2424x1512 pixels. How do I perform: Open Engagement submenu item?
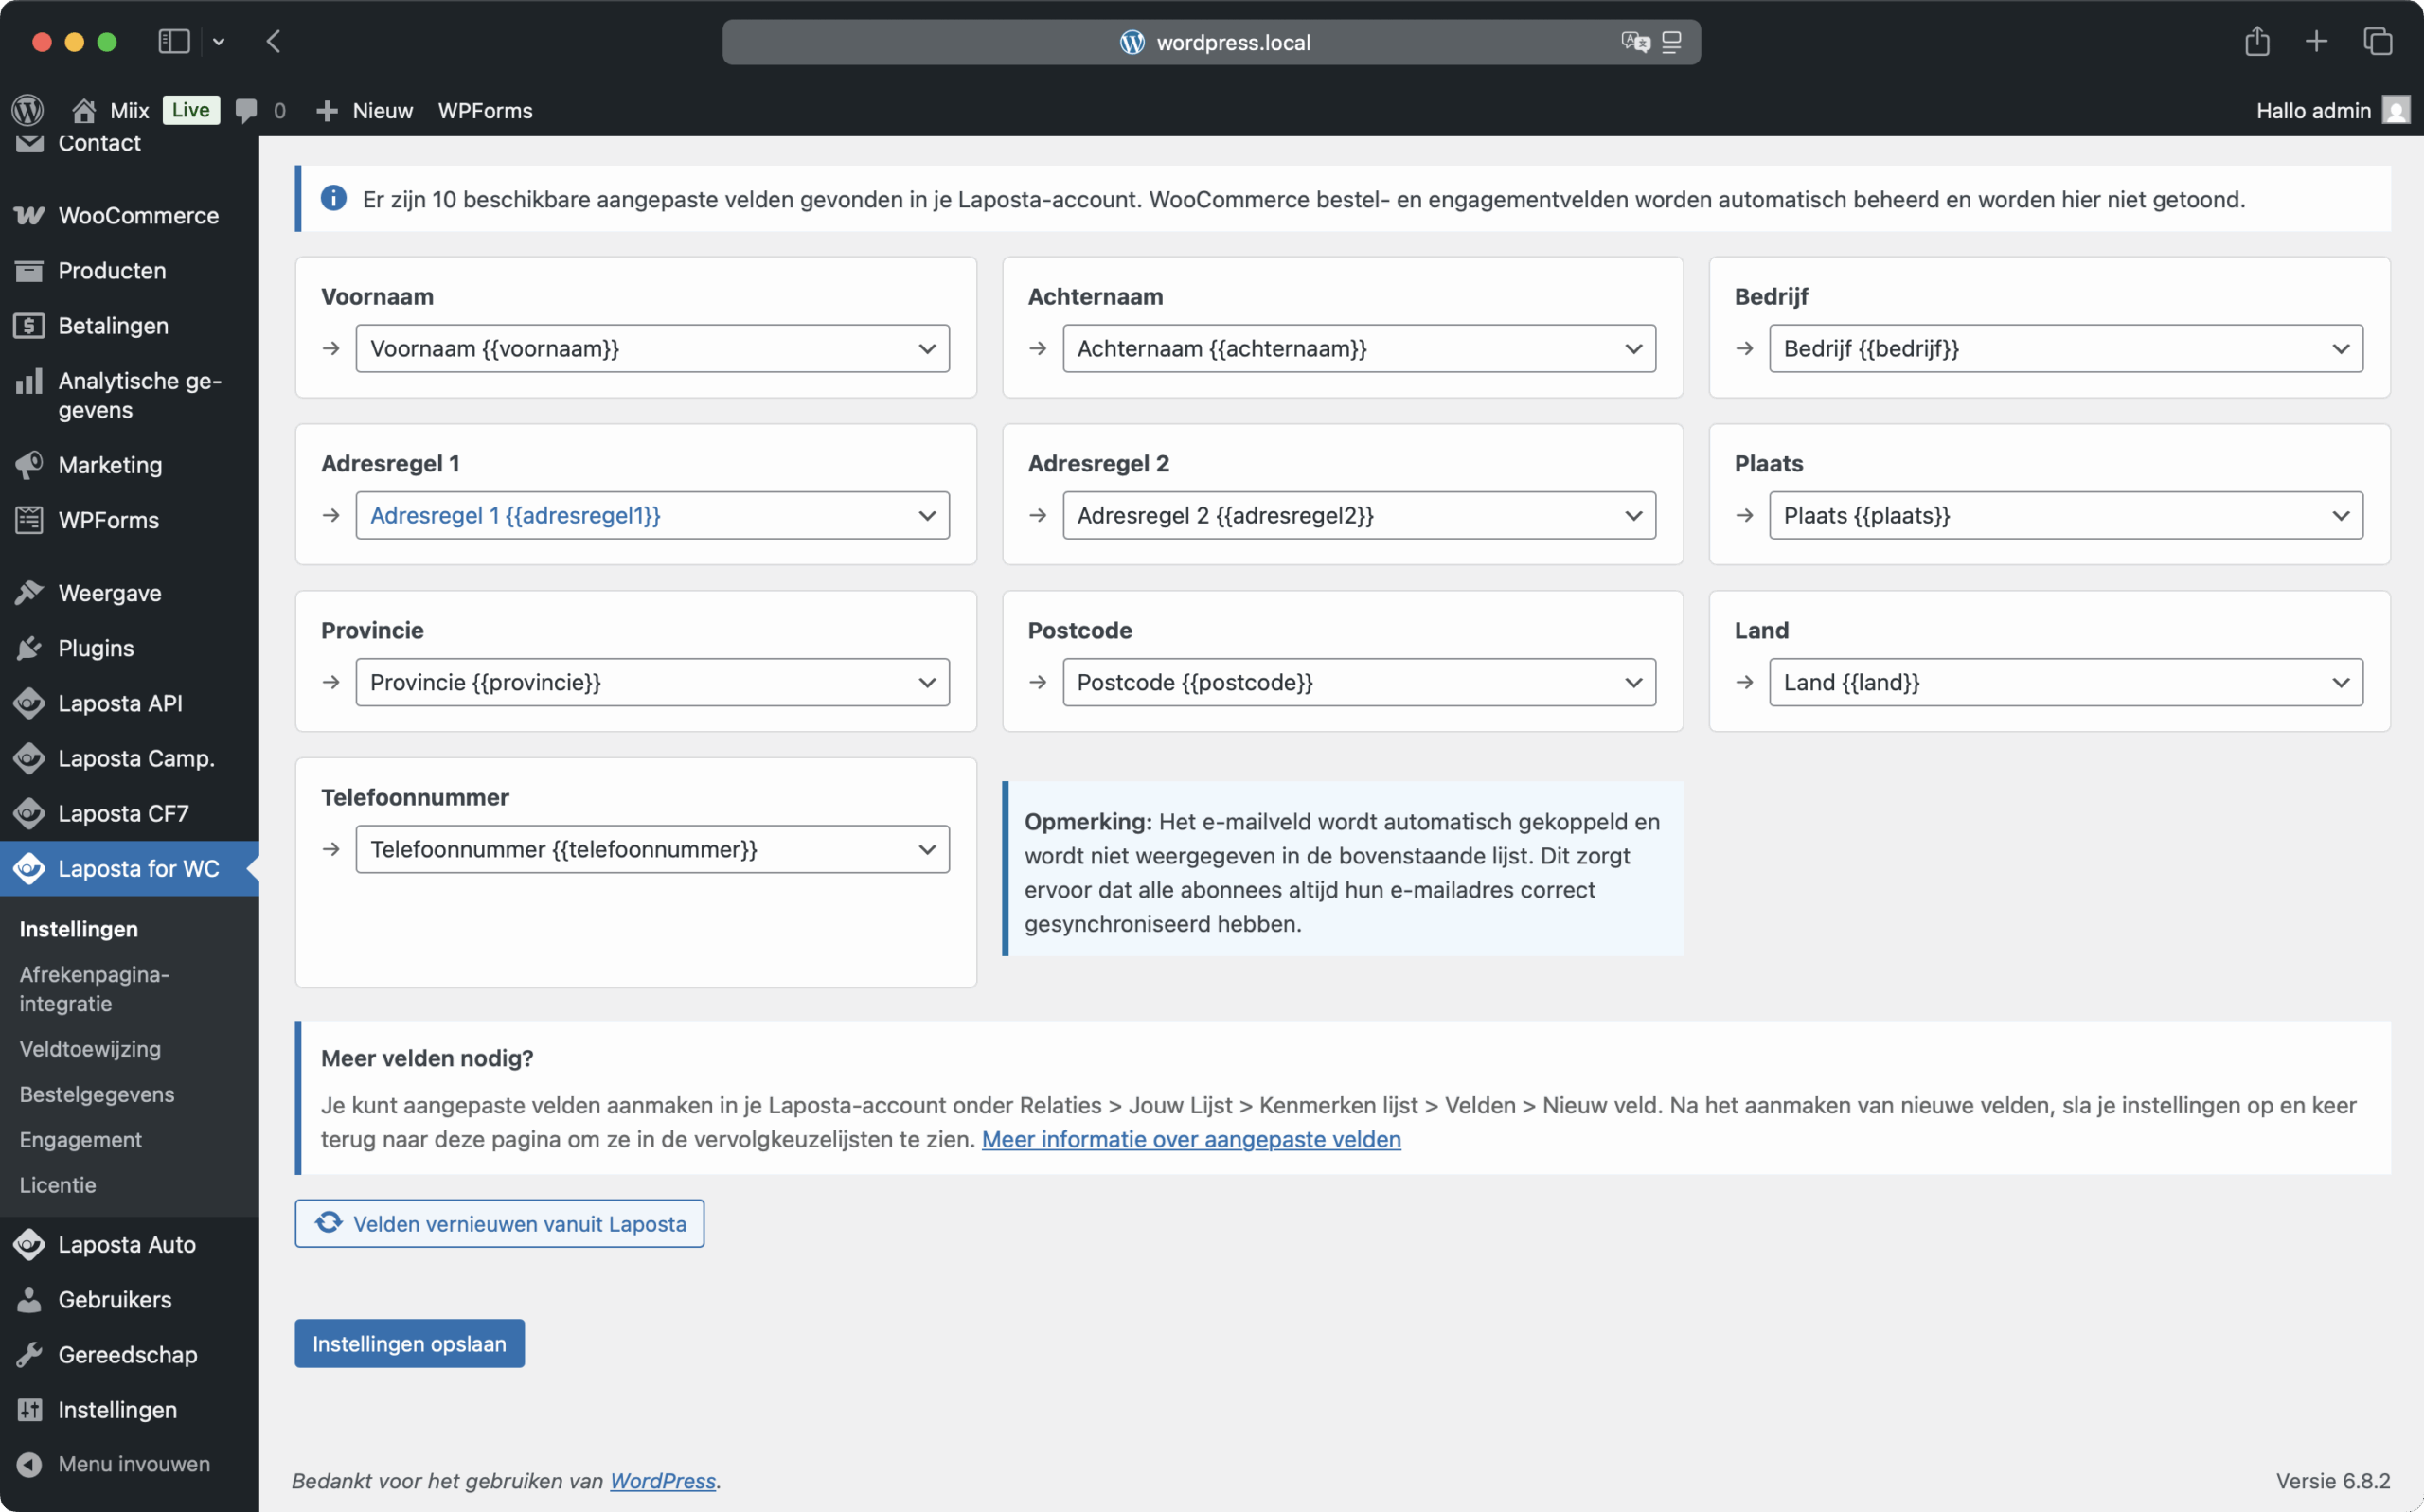80,1139
